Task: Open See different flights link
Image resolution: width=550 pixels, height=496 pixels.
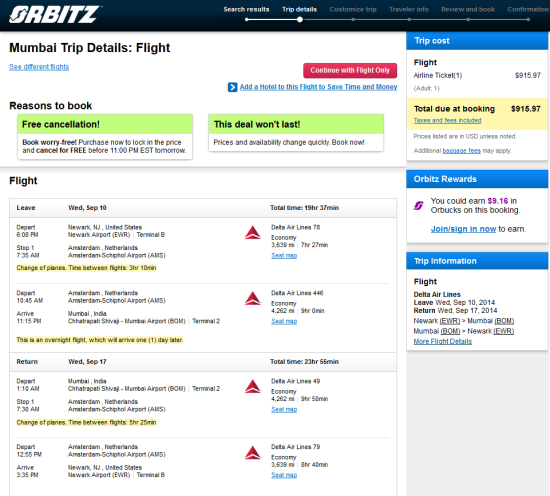Action: pos(39,67)
